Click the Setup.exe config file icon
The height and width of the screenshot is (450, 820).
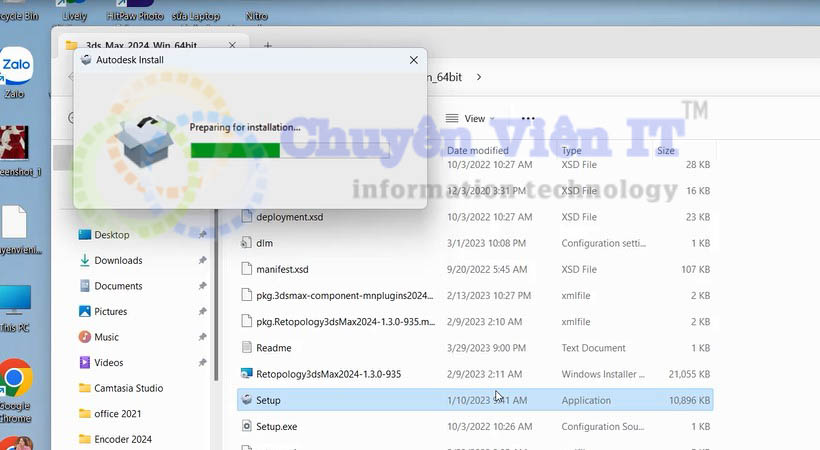pyautogui.click(x=247, y=426)
